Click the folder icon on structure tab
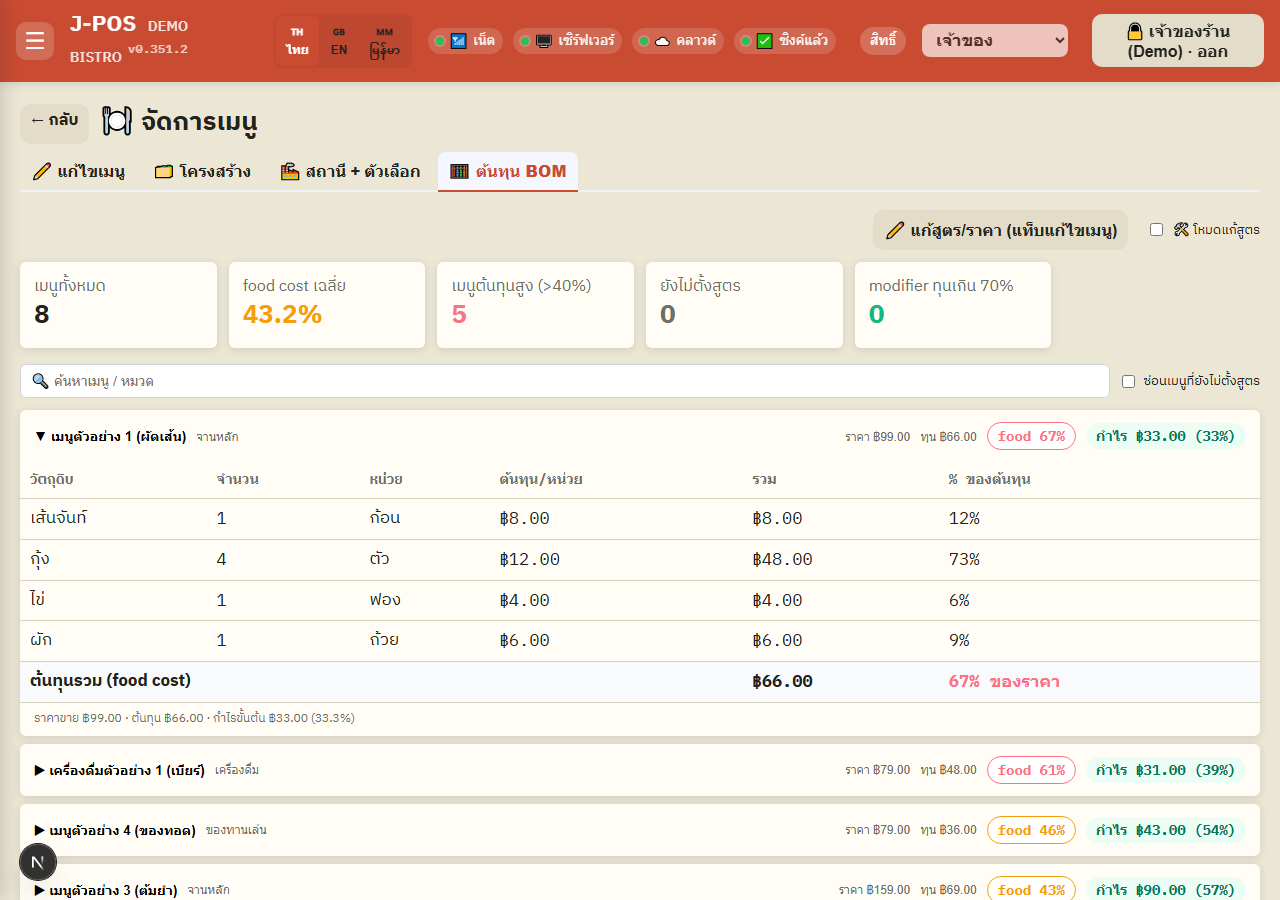 [x=164, y=172]
